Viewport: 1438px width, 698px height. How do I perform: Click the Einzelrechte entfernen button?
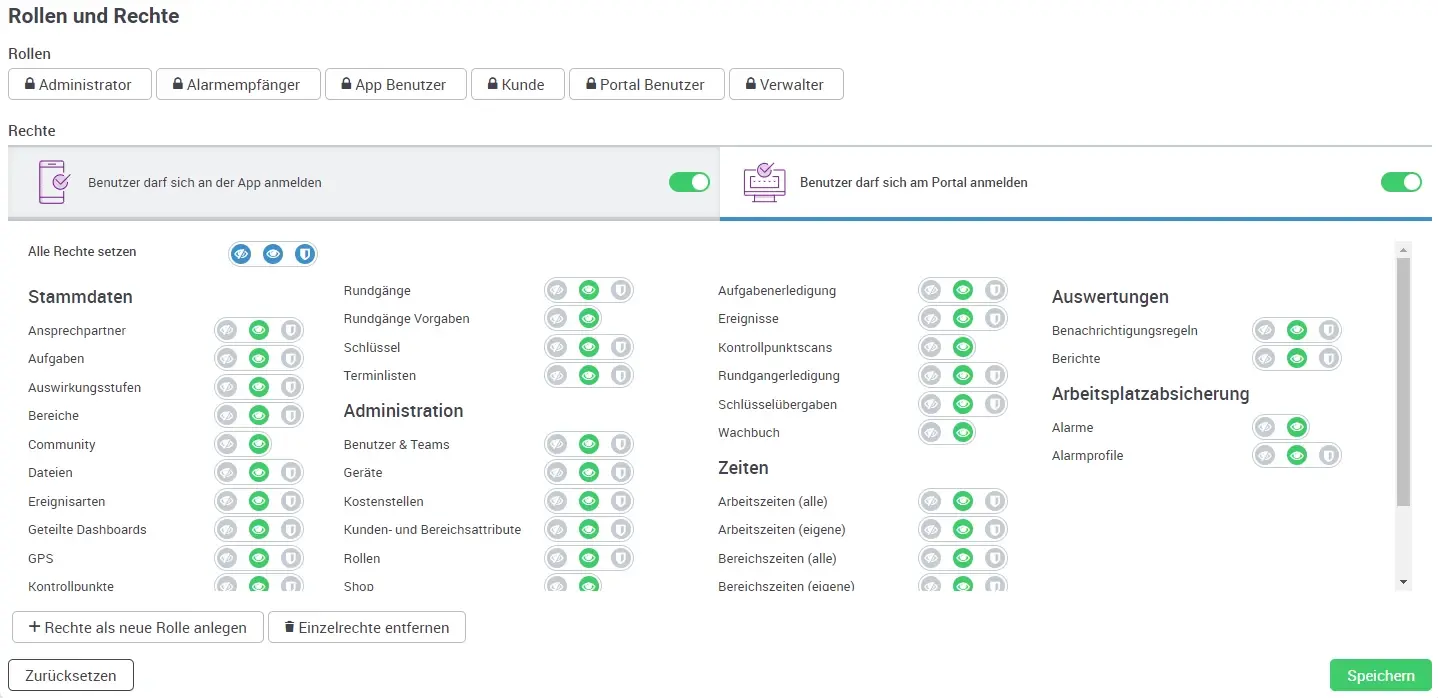pyautogui.click(x=367, y=627)
